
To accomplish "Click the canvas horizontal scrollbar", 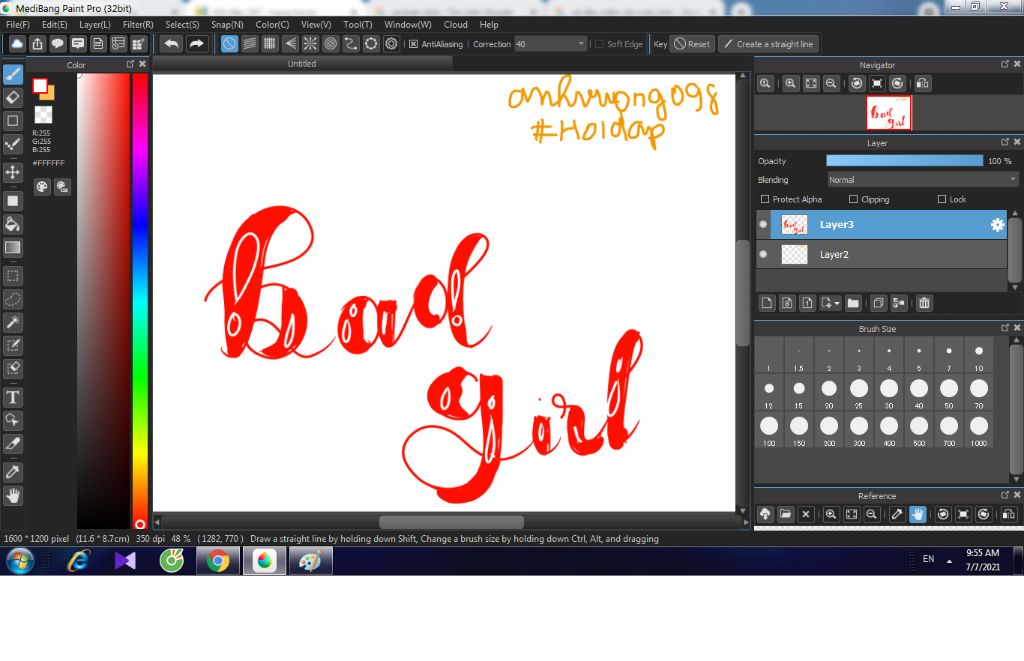I will coord(451,522).
